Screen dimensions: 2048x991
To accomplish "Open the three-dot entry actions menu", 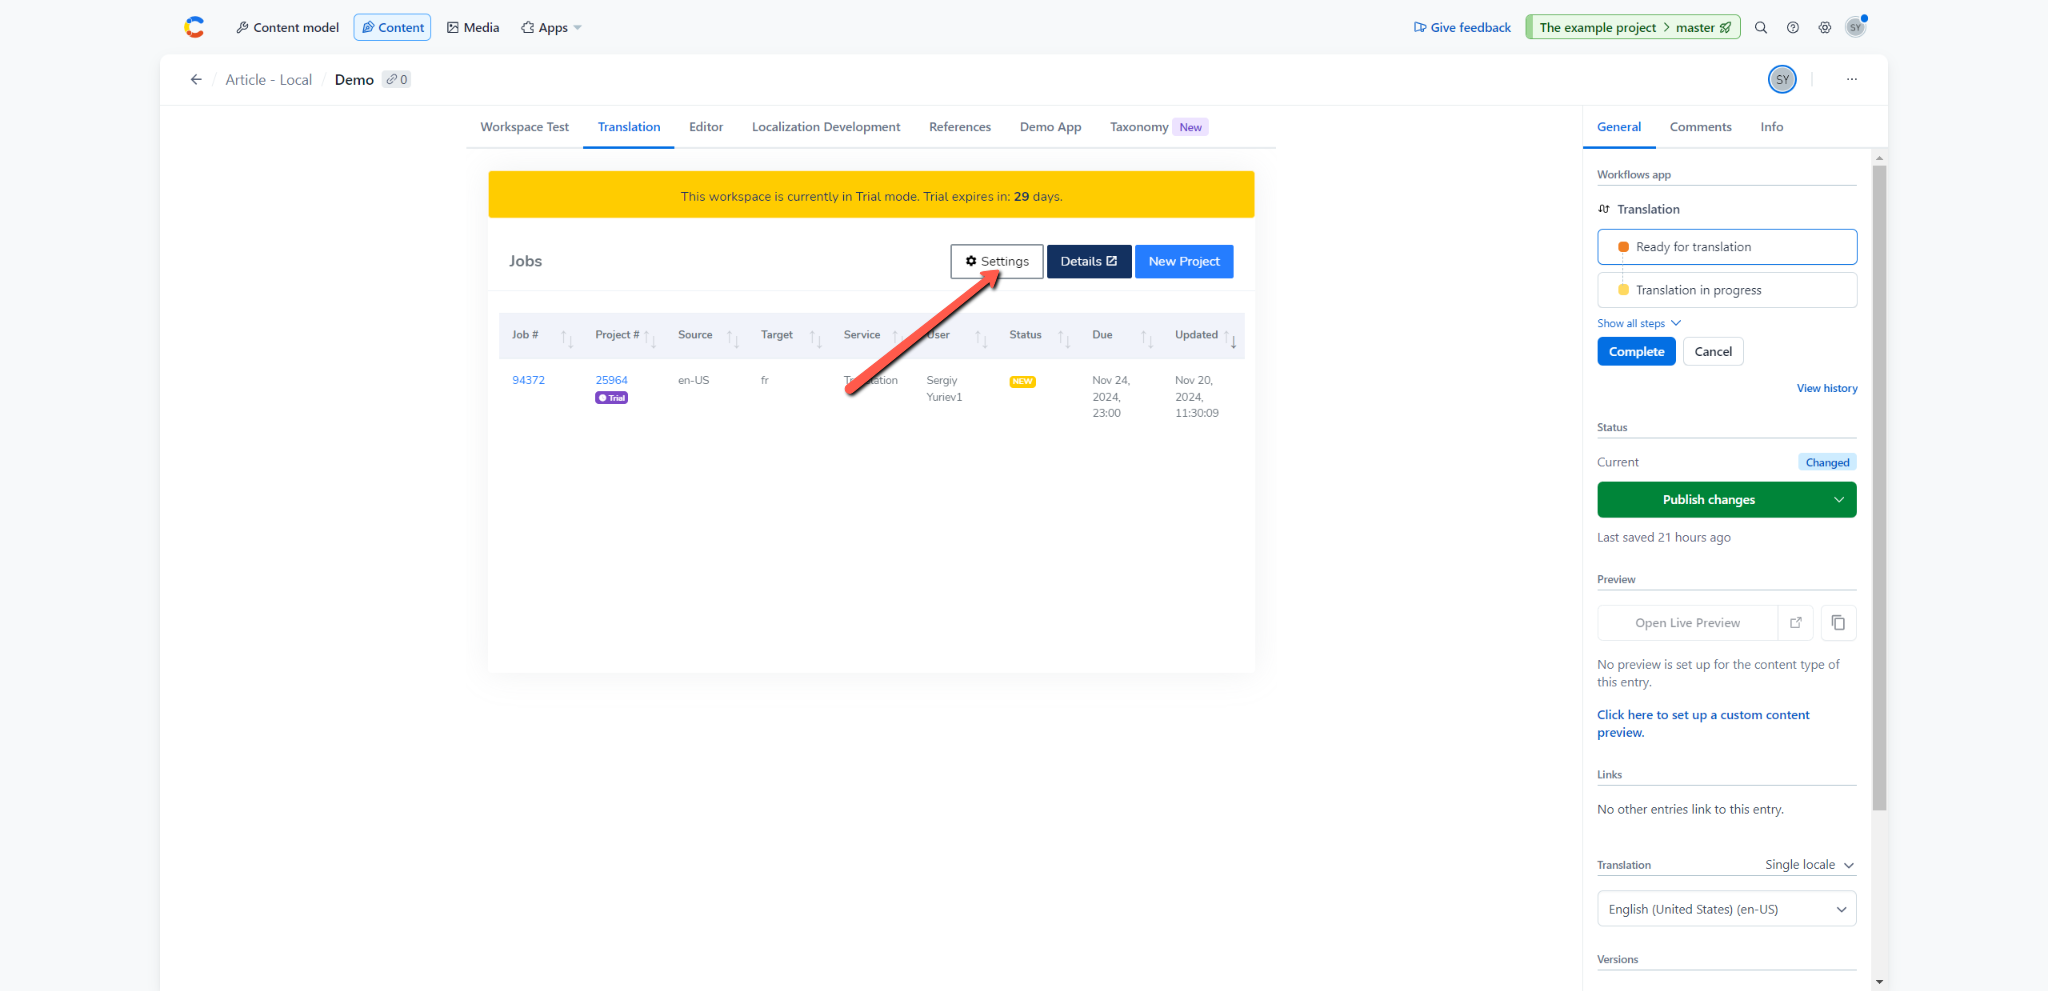I will pos(1852,79).
